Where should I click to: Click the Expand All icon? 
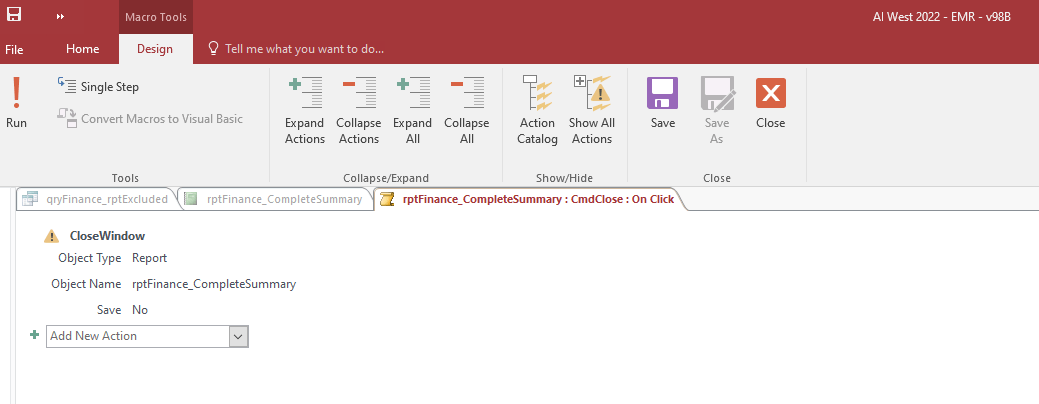pyautogui.click(x=412, y=93)
